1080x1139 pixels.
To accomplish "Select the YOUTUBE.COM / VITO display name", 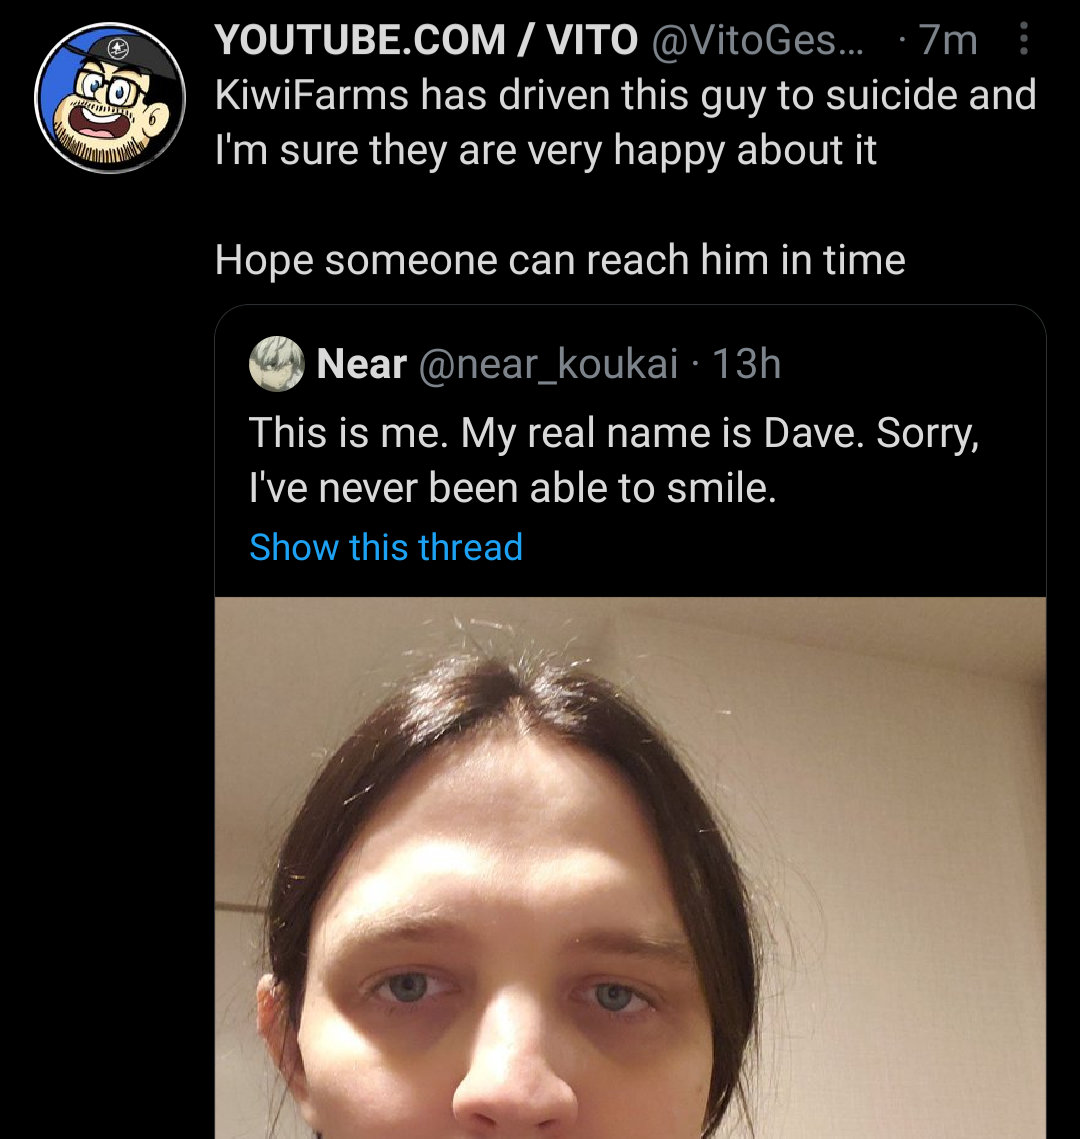I will point(426,39).
